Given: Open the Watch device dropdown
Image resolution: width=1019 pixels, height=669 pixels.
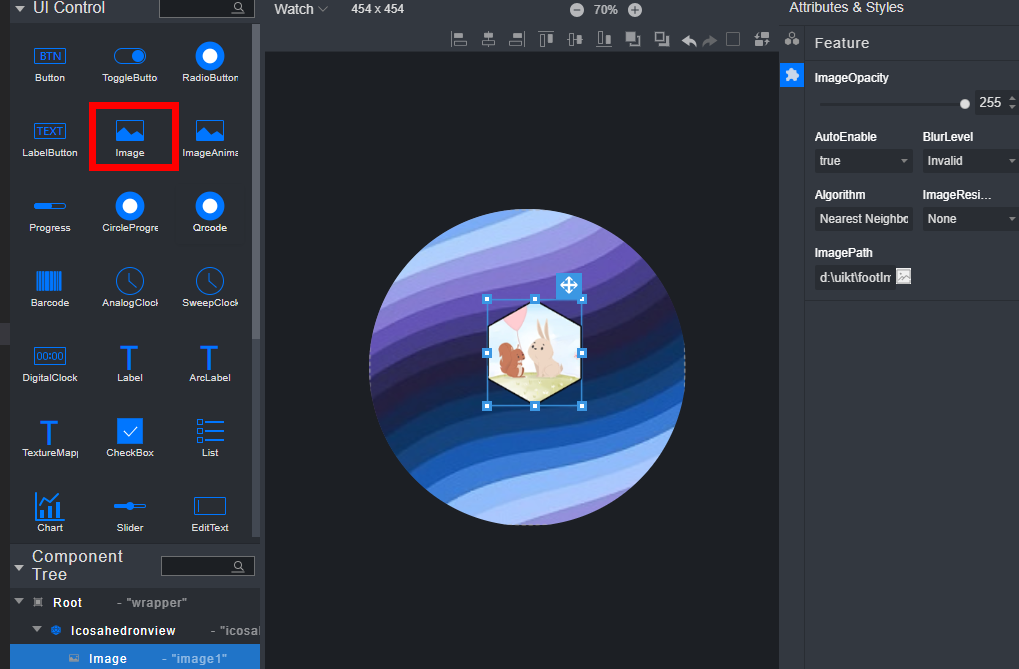Looking at the screenshot, I should click(300, 9).
